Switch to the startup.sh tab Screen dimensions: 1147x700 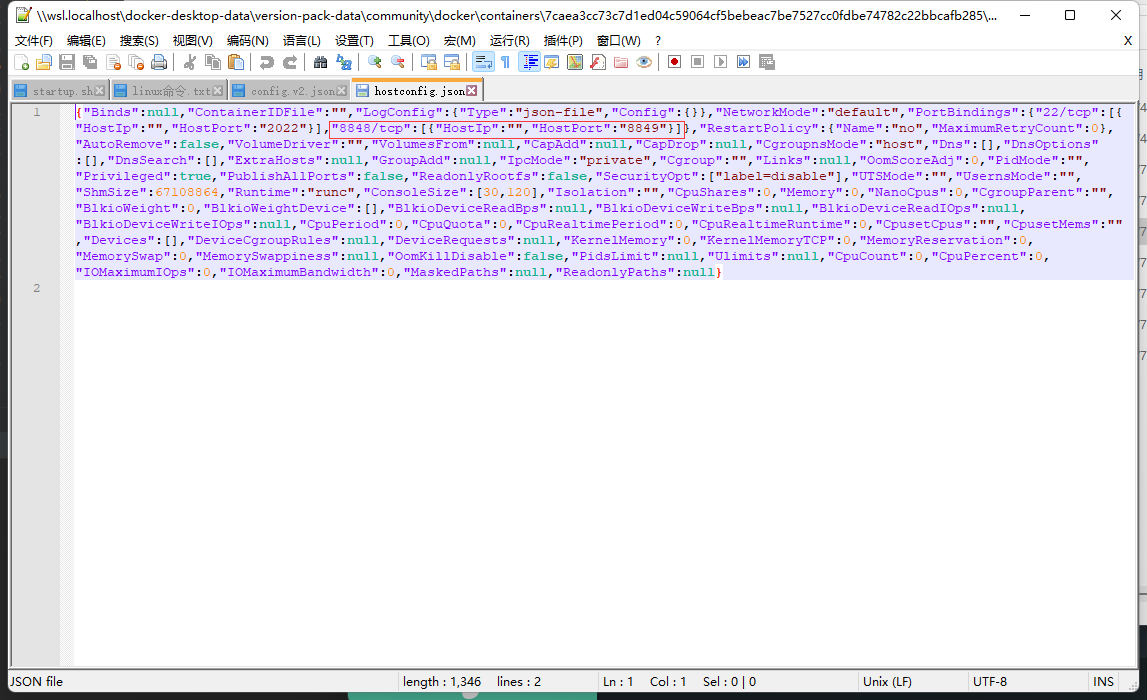[62, 91]
